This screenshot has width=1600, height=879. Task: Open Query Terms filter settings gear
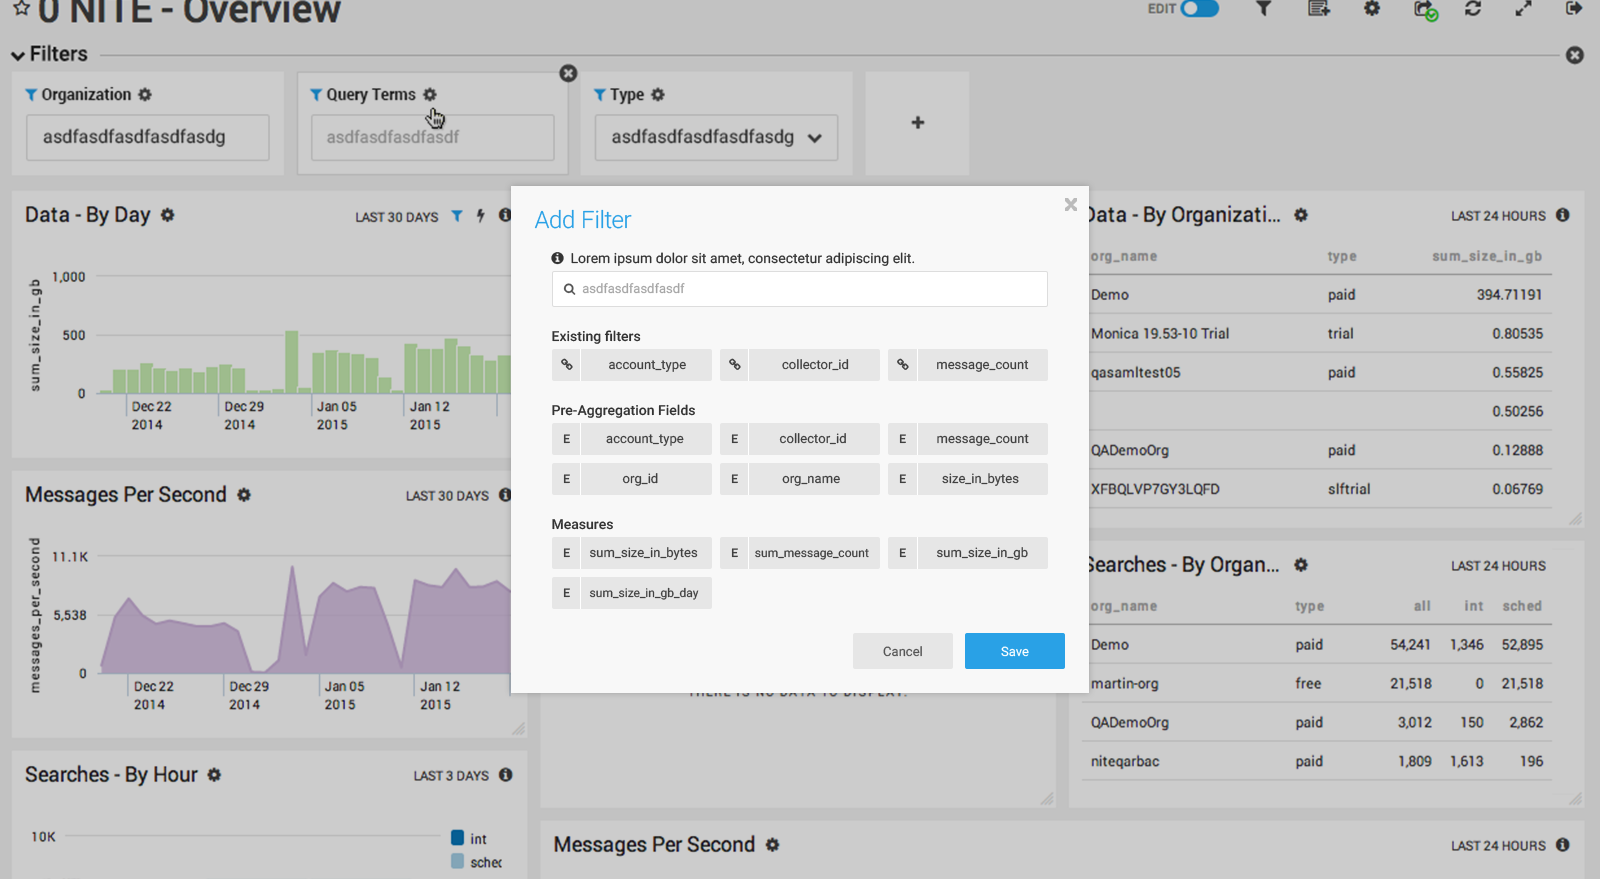click(x=430, y=94)
